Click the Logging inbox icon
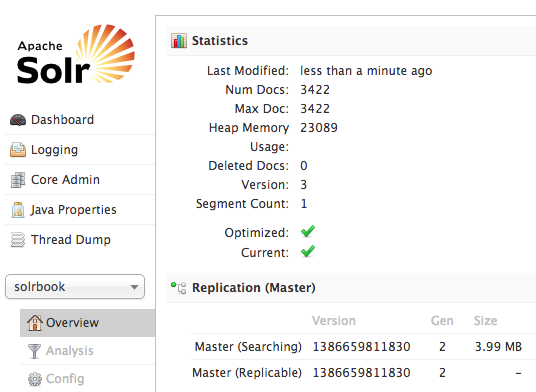 18,150
